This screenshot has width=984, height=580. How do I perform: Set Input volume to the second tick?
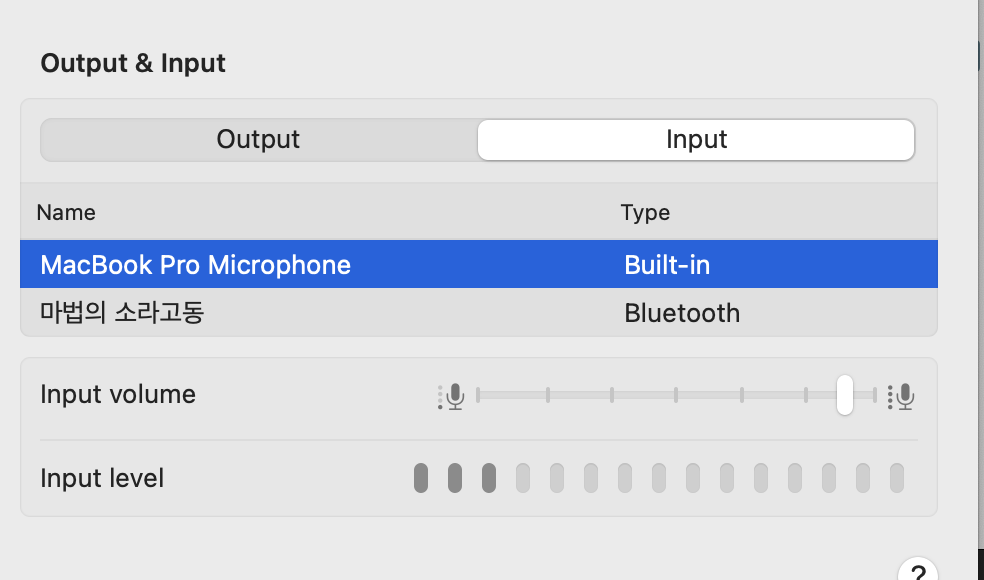pos(548,395)
